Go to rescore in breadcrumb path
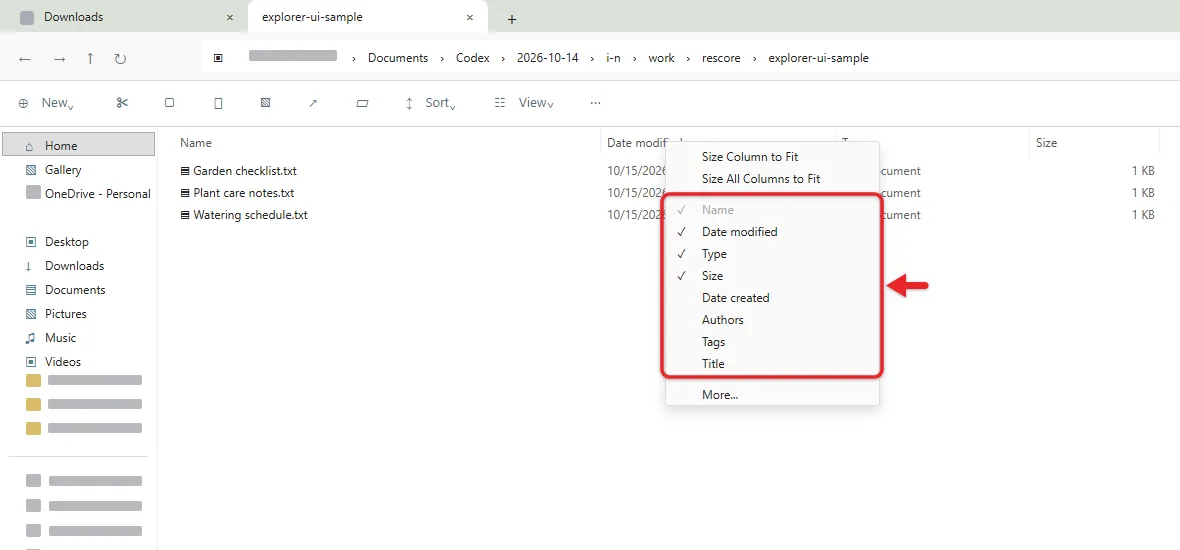Screen dimensions: 1180x550 (722, 58)
